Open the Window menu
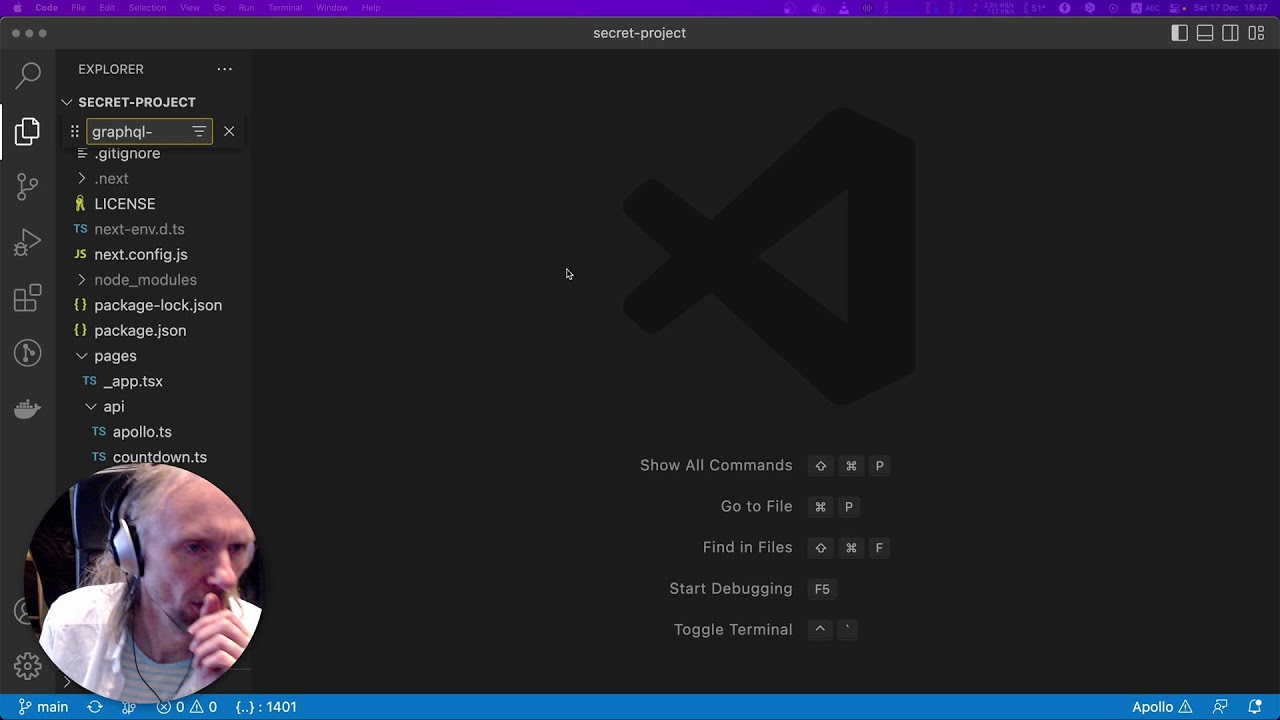This screenshot has width=1280, height=720. coord(332,8)
